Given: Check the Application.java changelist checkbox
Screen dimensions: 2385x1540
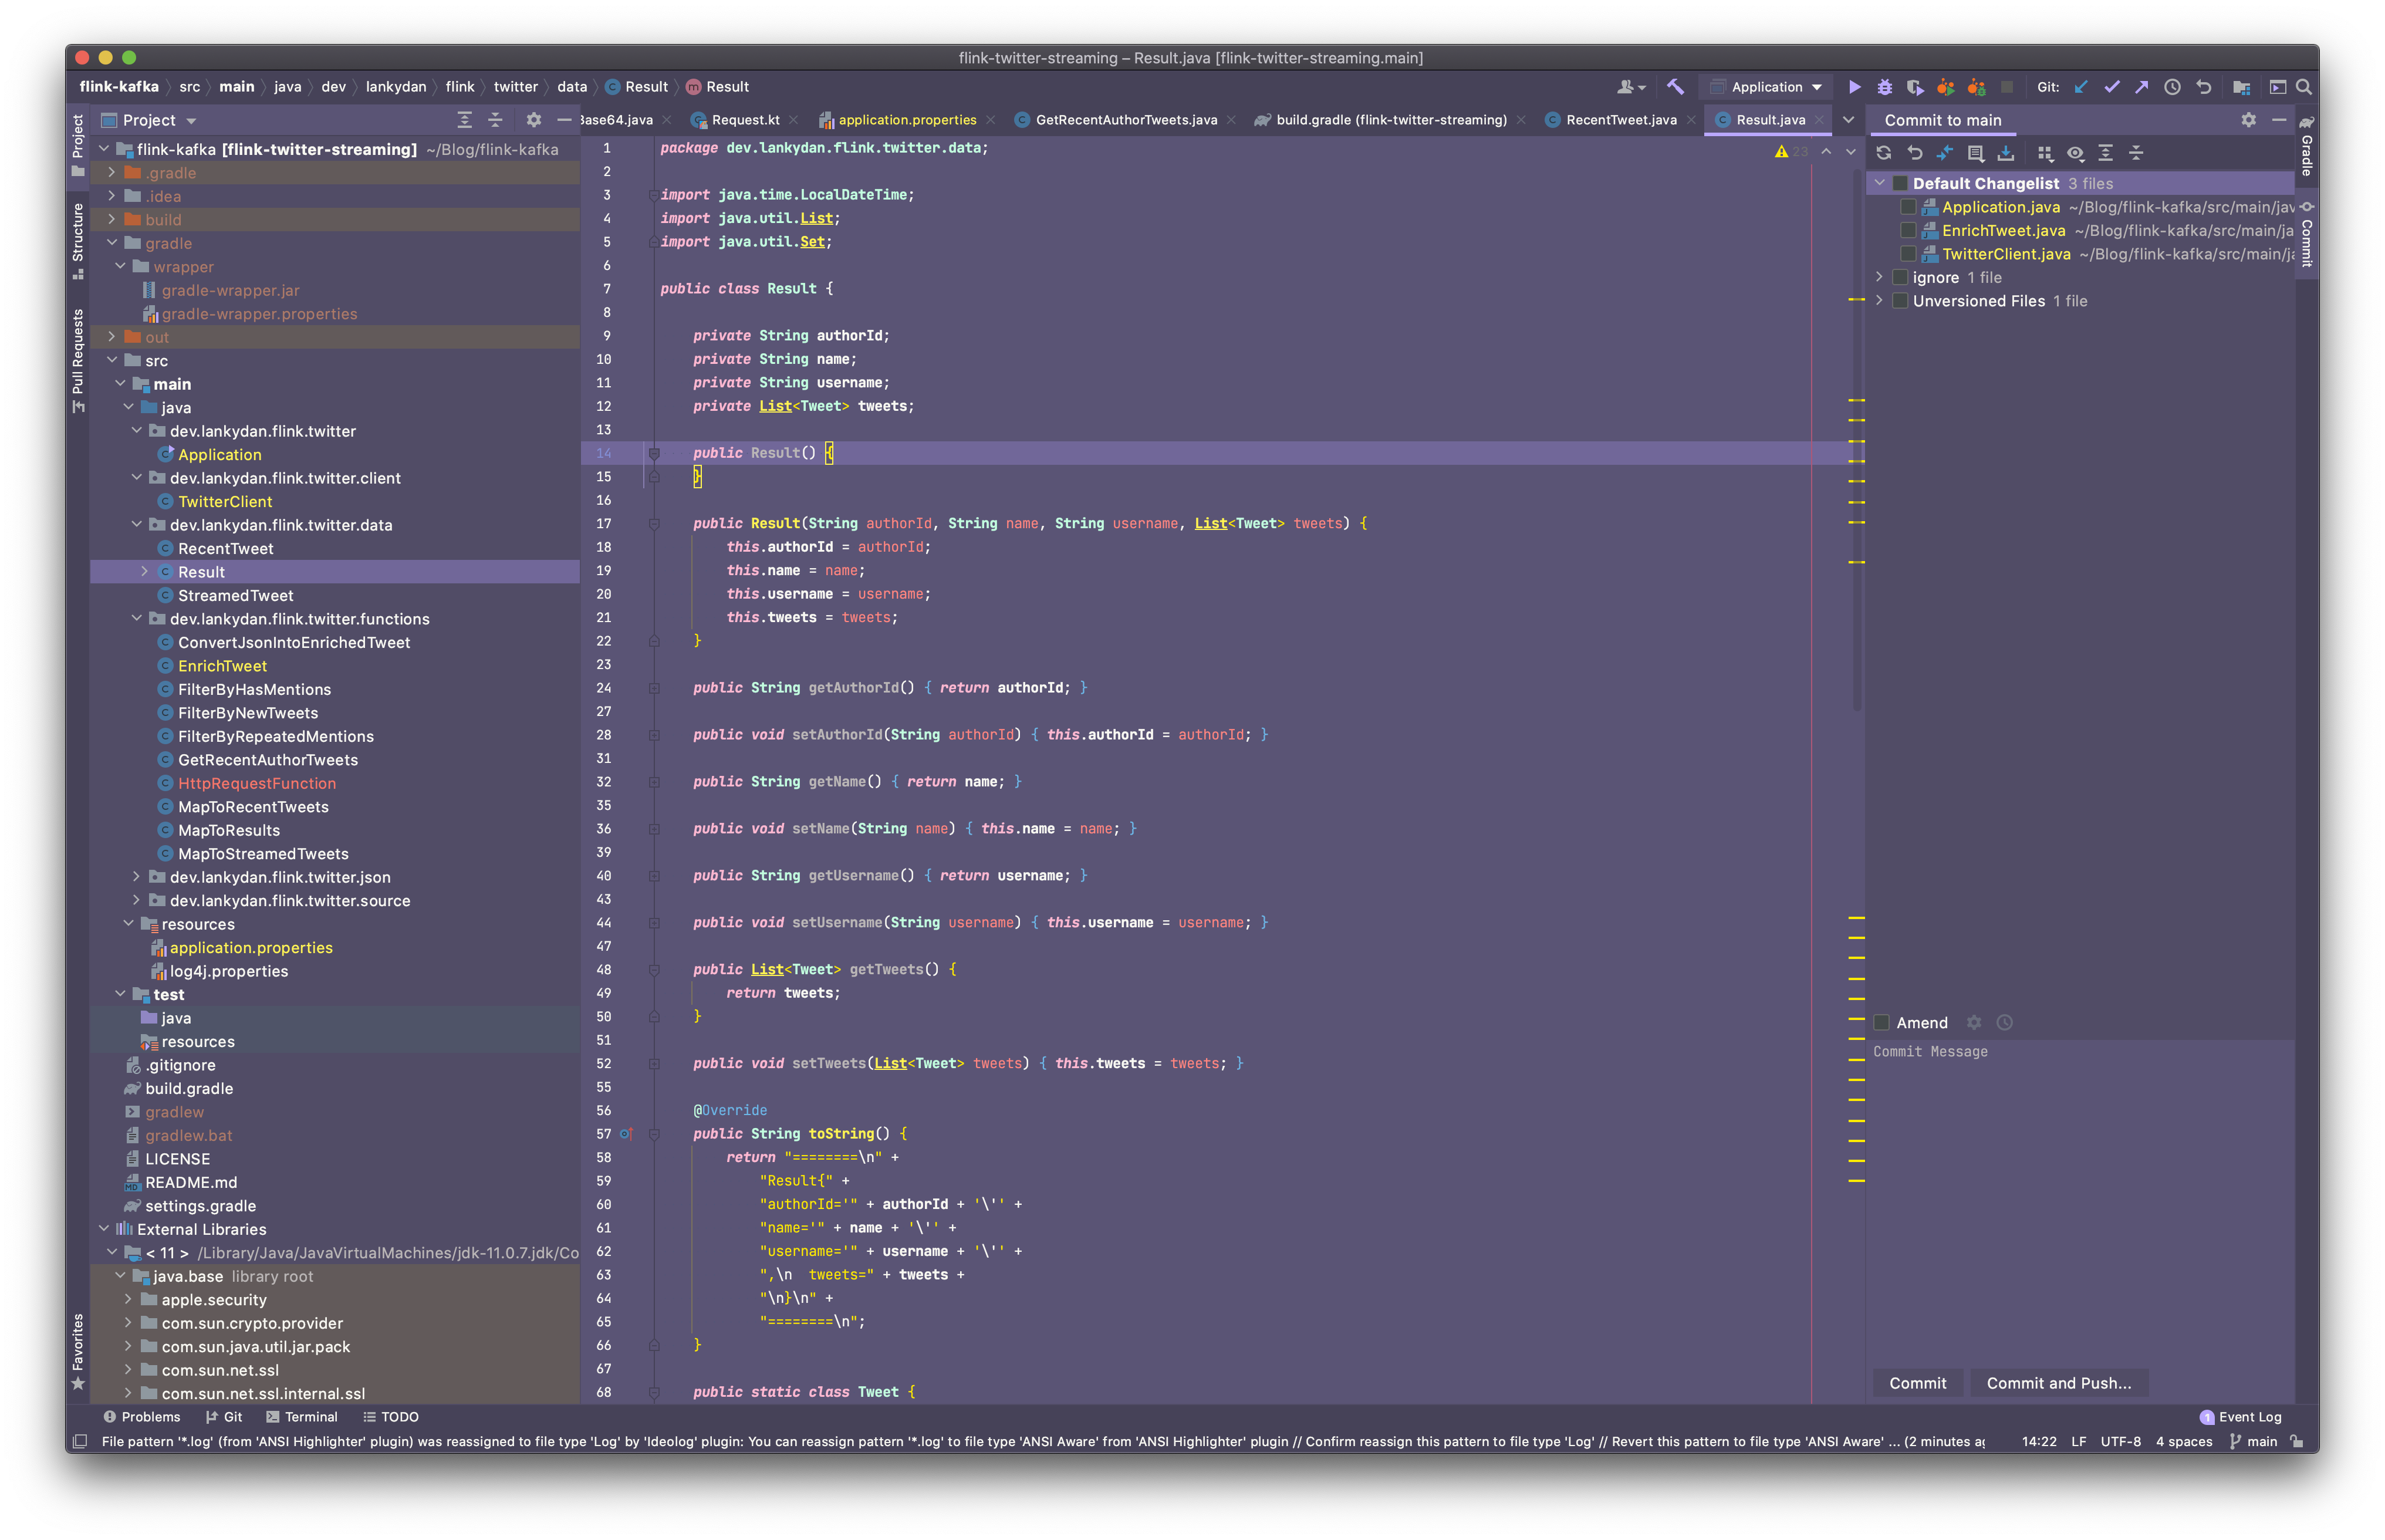Looking at the screenshot, I should click(x=1908, y=207).
